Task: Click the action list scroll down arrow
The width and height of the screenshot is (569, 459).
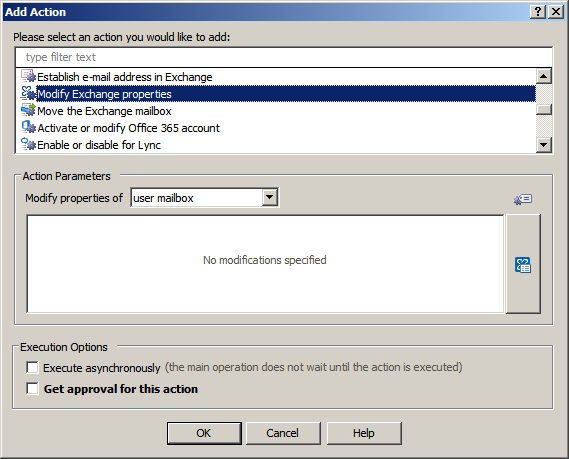Action: 544,145
